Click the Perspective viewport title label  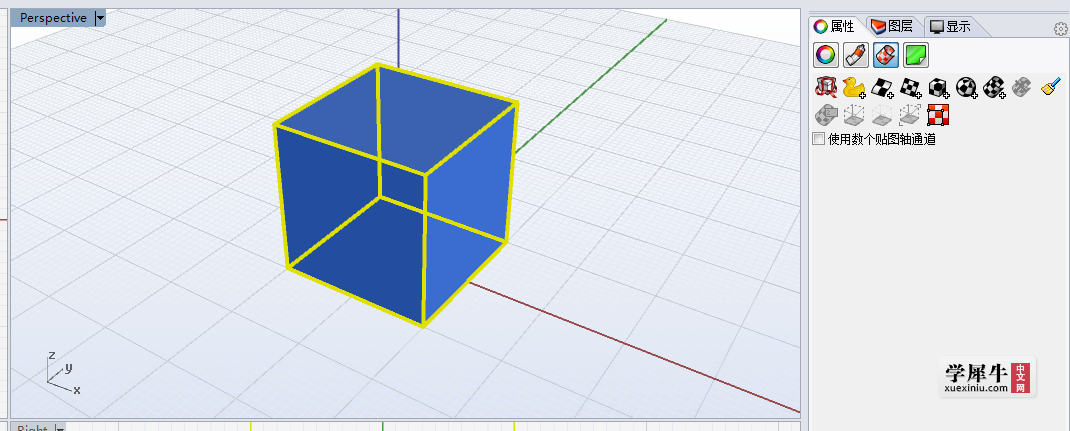[x=53, y=18]
